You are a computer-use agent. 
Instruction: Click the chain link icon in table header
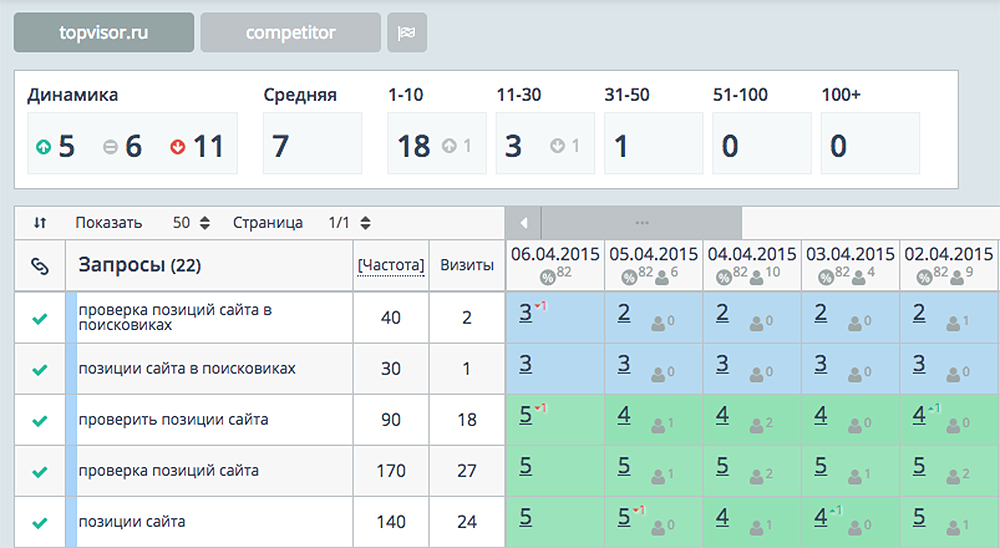tap(40, 266)
